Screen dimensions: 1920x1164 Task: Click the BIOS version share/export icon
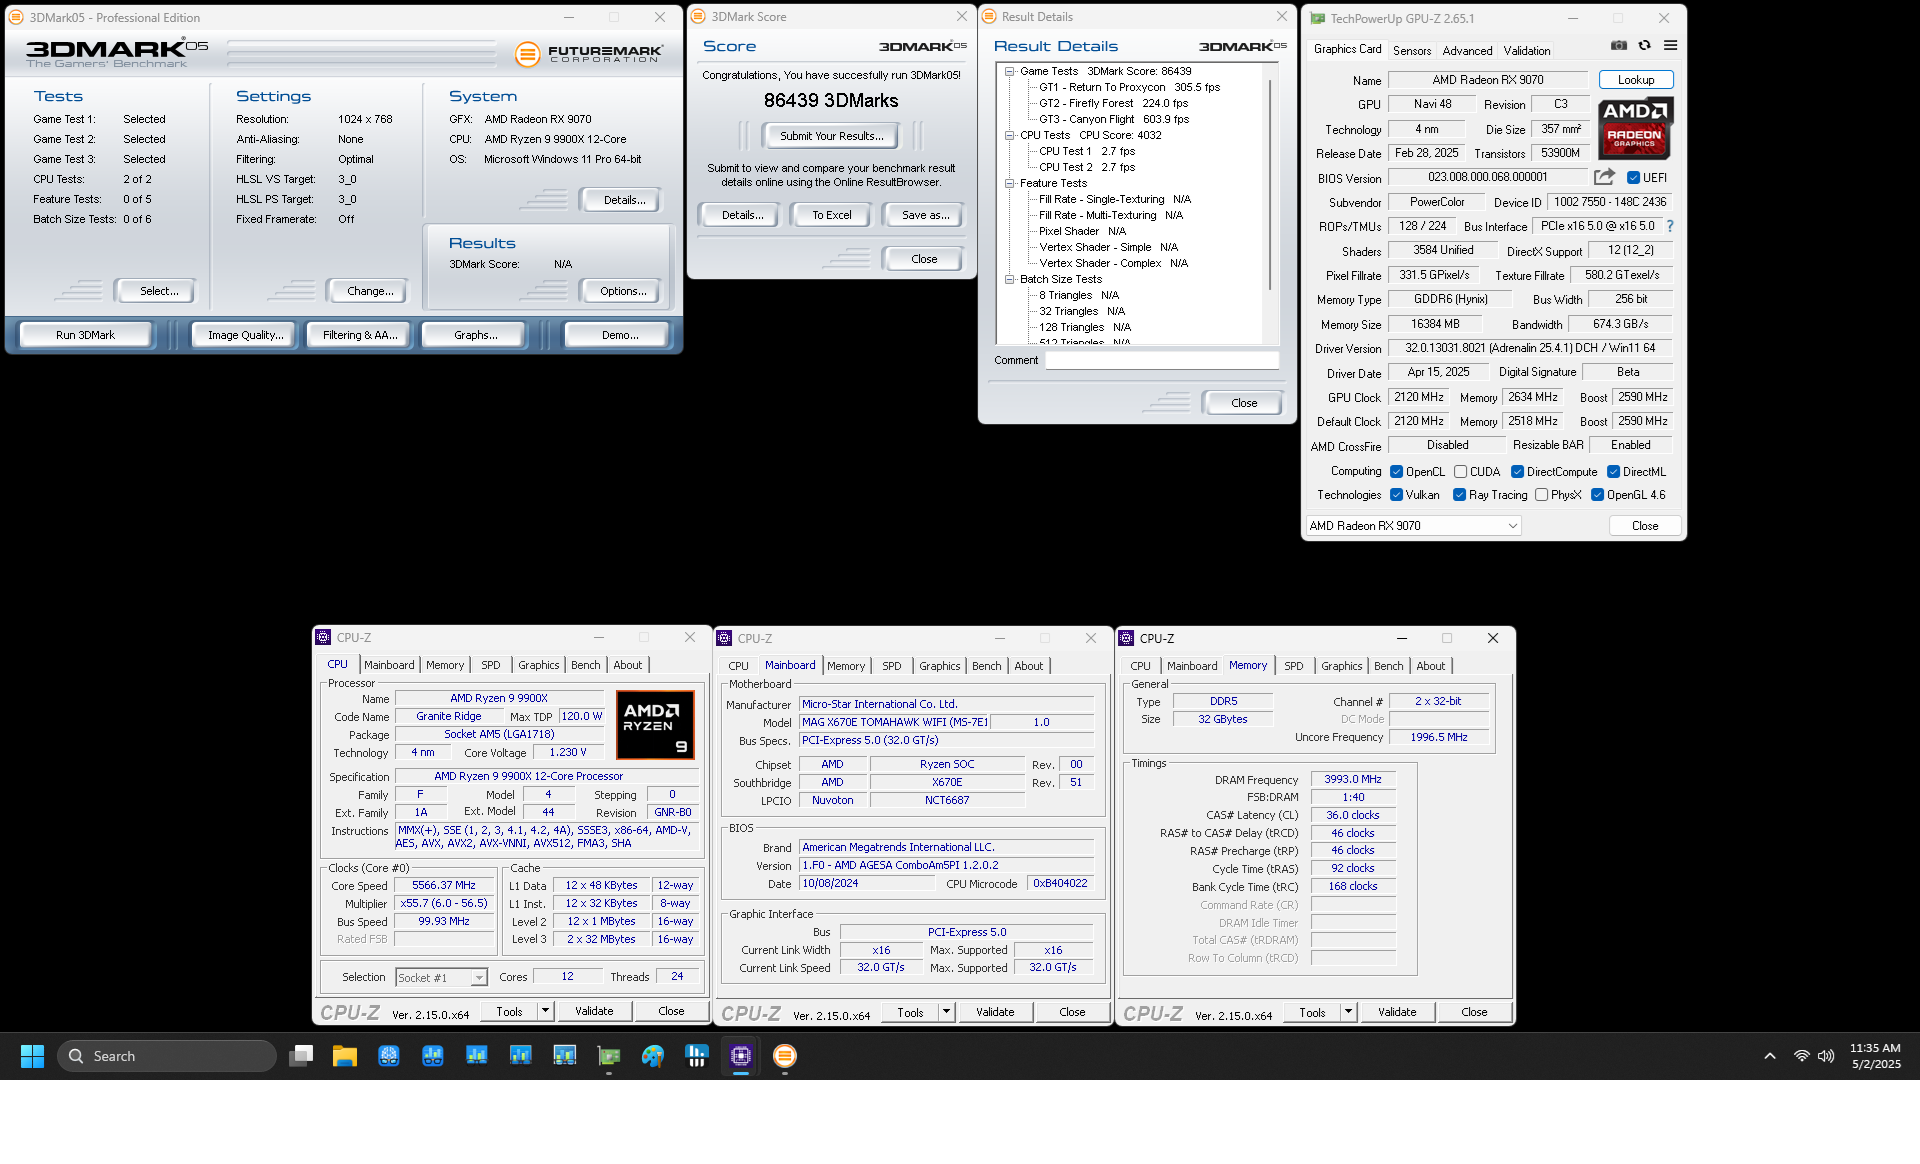pos(1604,177)
